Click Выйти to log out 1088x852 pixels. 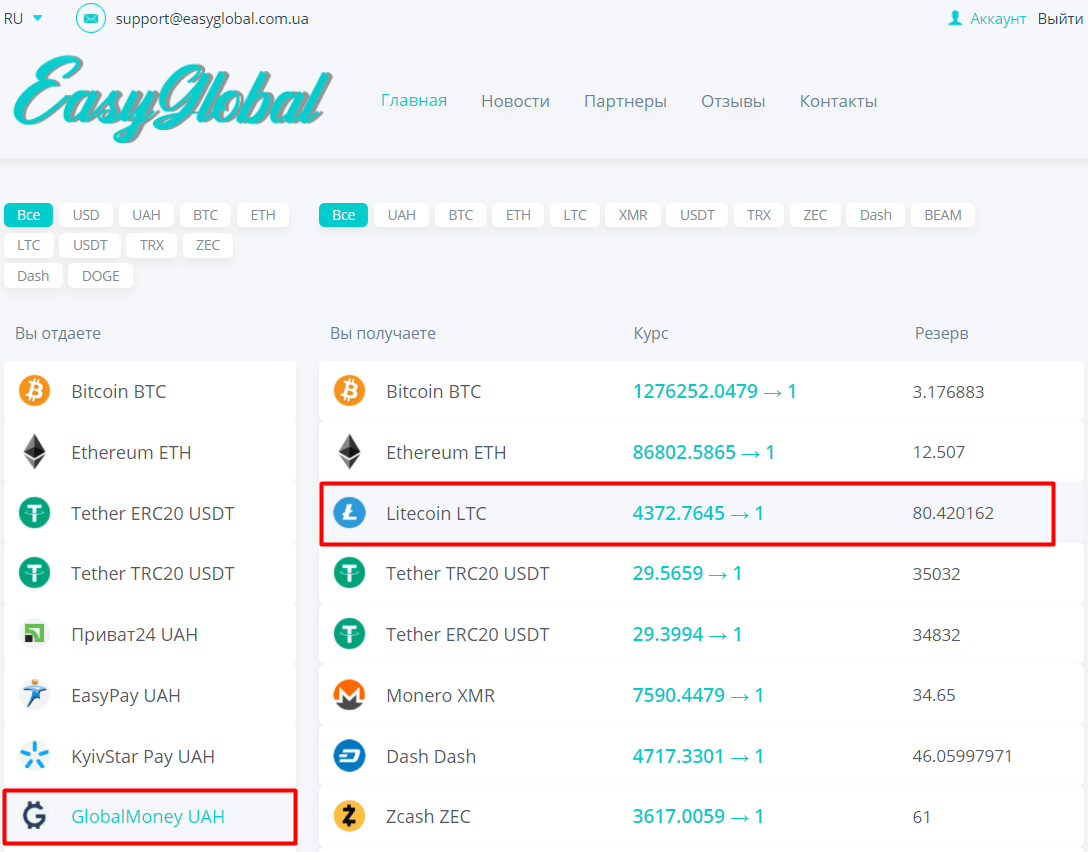(1060, 19)
